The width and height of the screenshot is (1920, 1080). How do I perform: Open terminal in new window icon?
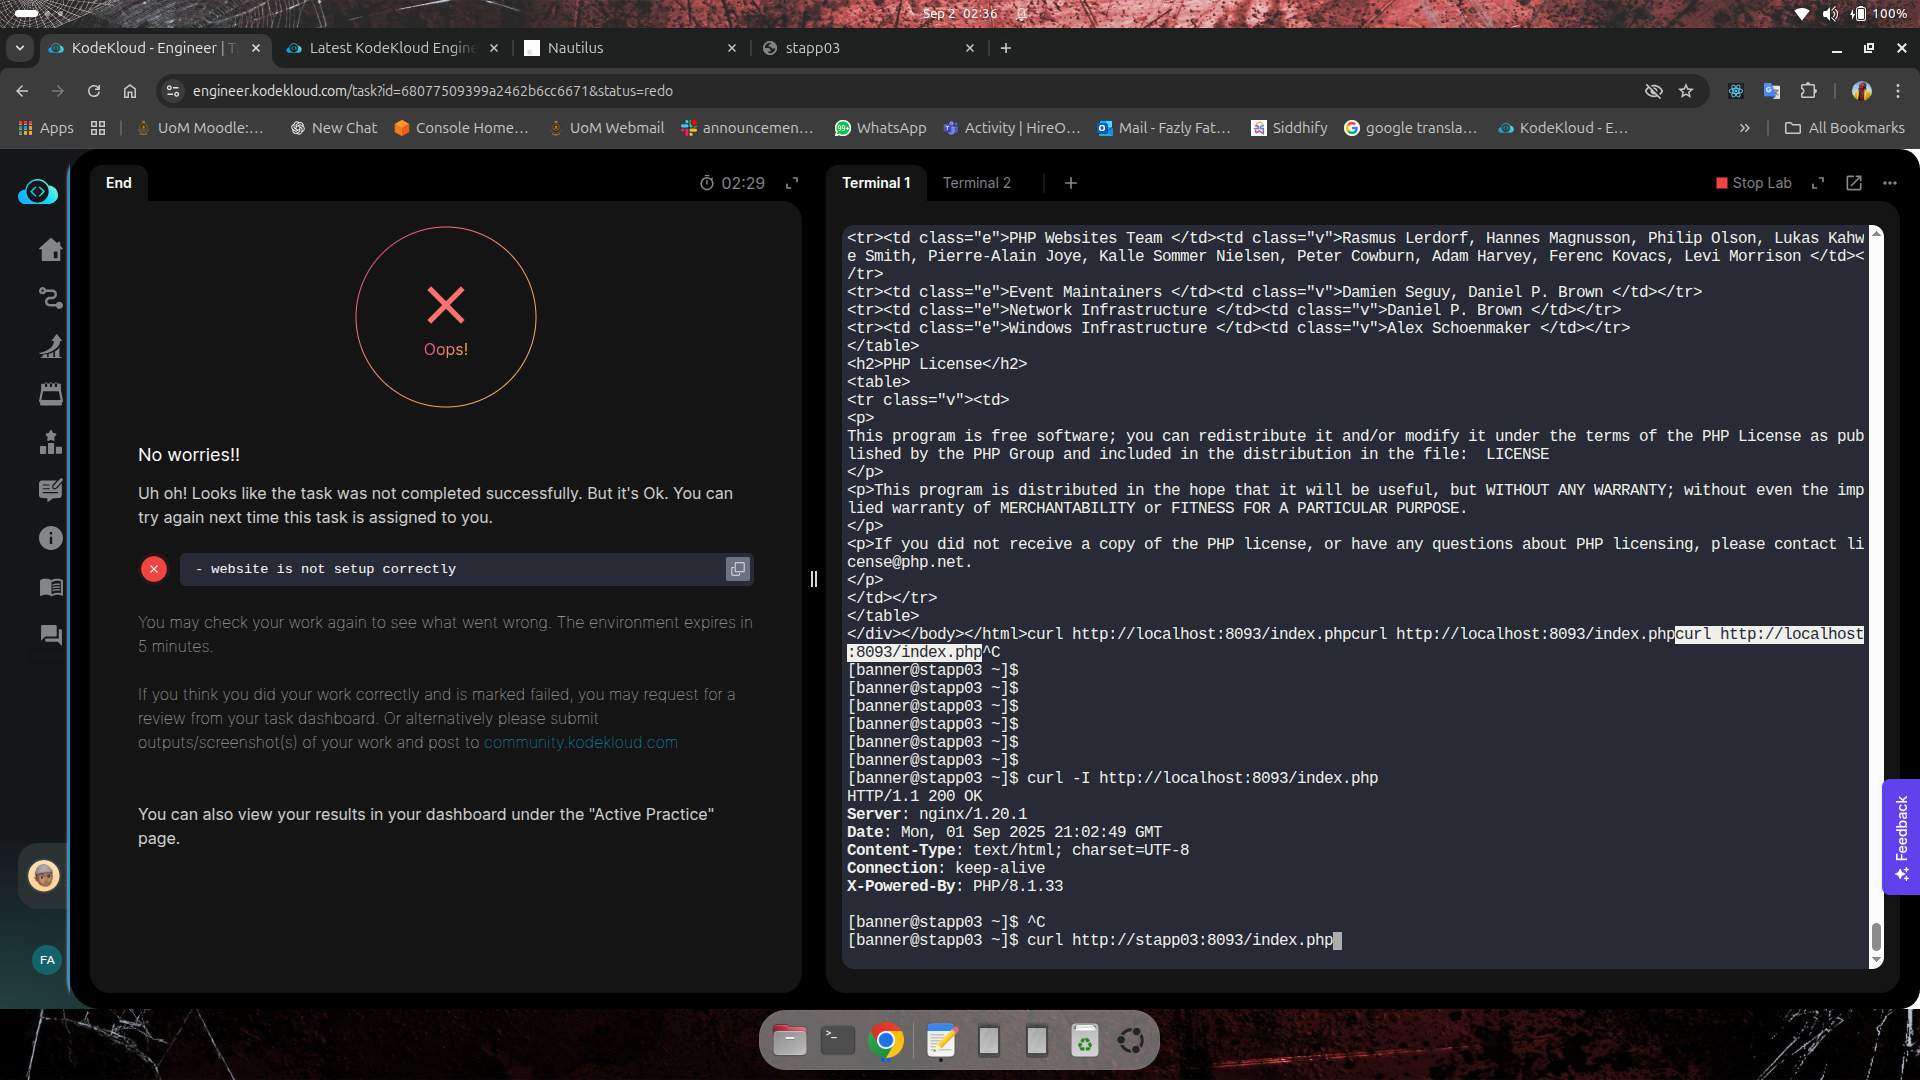[x=1853, y=183]
